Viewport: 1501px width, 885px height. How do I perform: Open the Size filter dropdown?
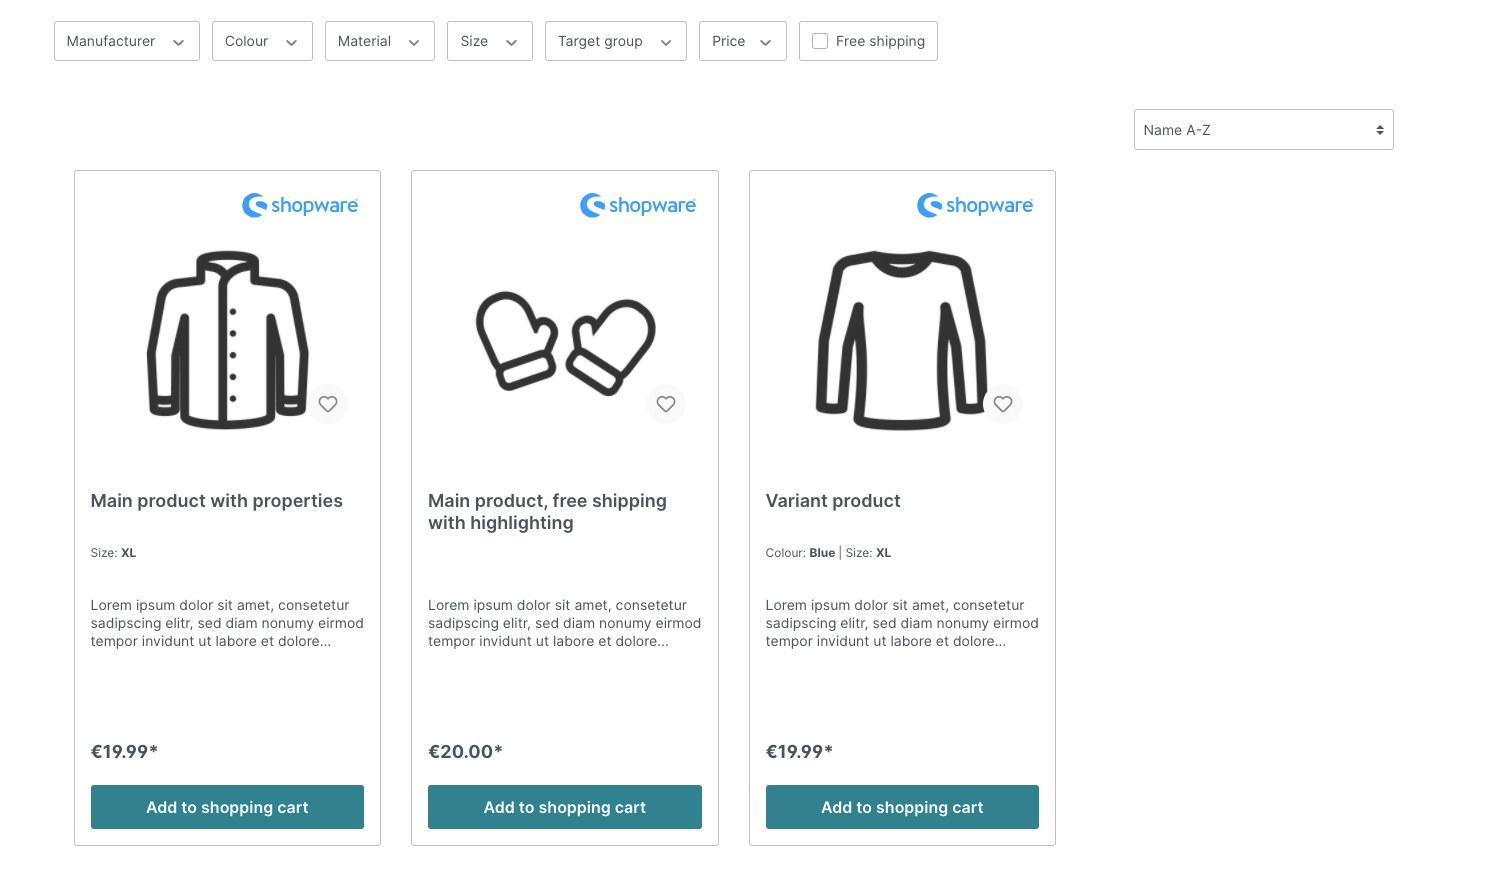[x=490, y=41]
